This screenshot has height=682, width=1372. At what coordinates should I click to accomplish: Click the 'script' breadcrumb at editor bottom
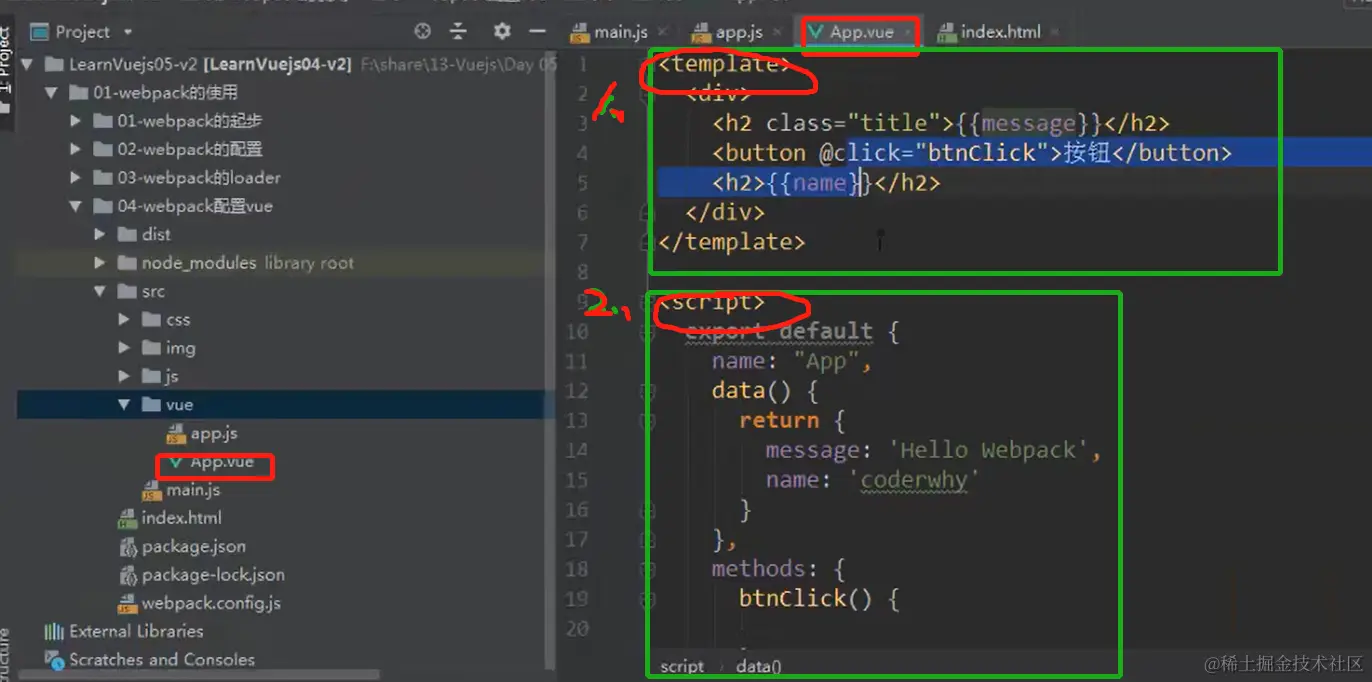682,666
